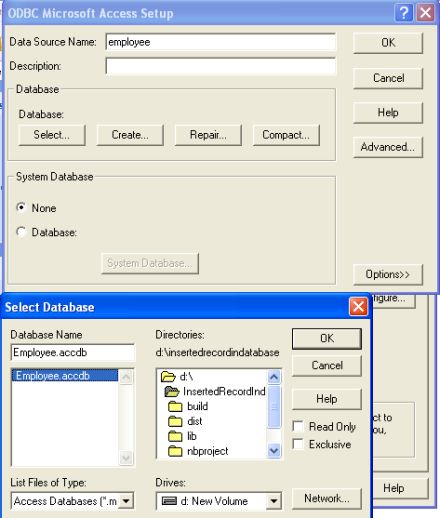Viewport: 440px width, 518px height.
Task: Click Cancel in Select Database dialog
Action: click(x=327, y=366)
